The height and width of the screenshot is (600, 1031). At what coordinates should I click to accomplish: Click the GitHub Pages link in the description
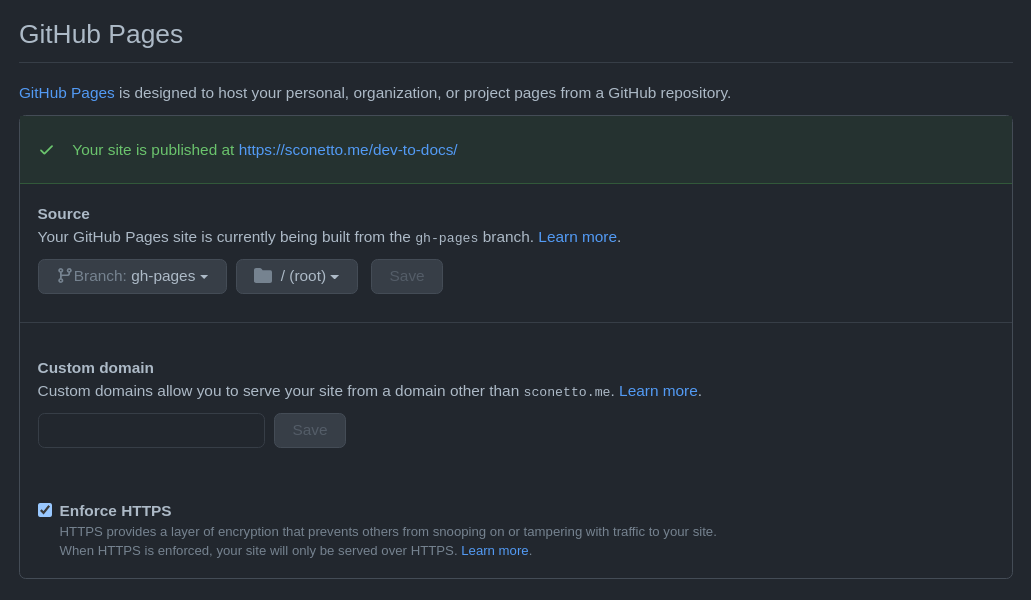66,92
